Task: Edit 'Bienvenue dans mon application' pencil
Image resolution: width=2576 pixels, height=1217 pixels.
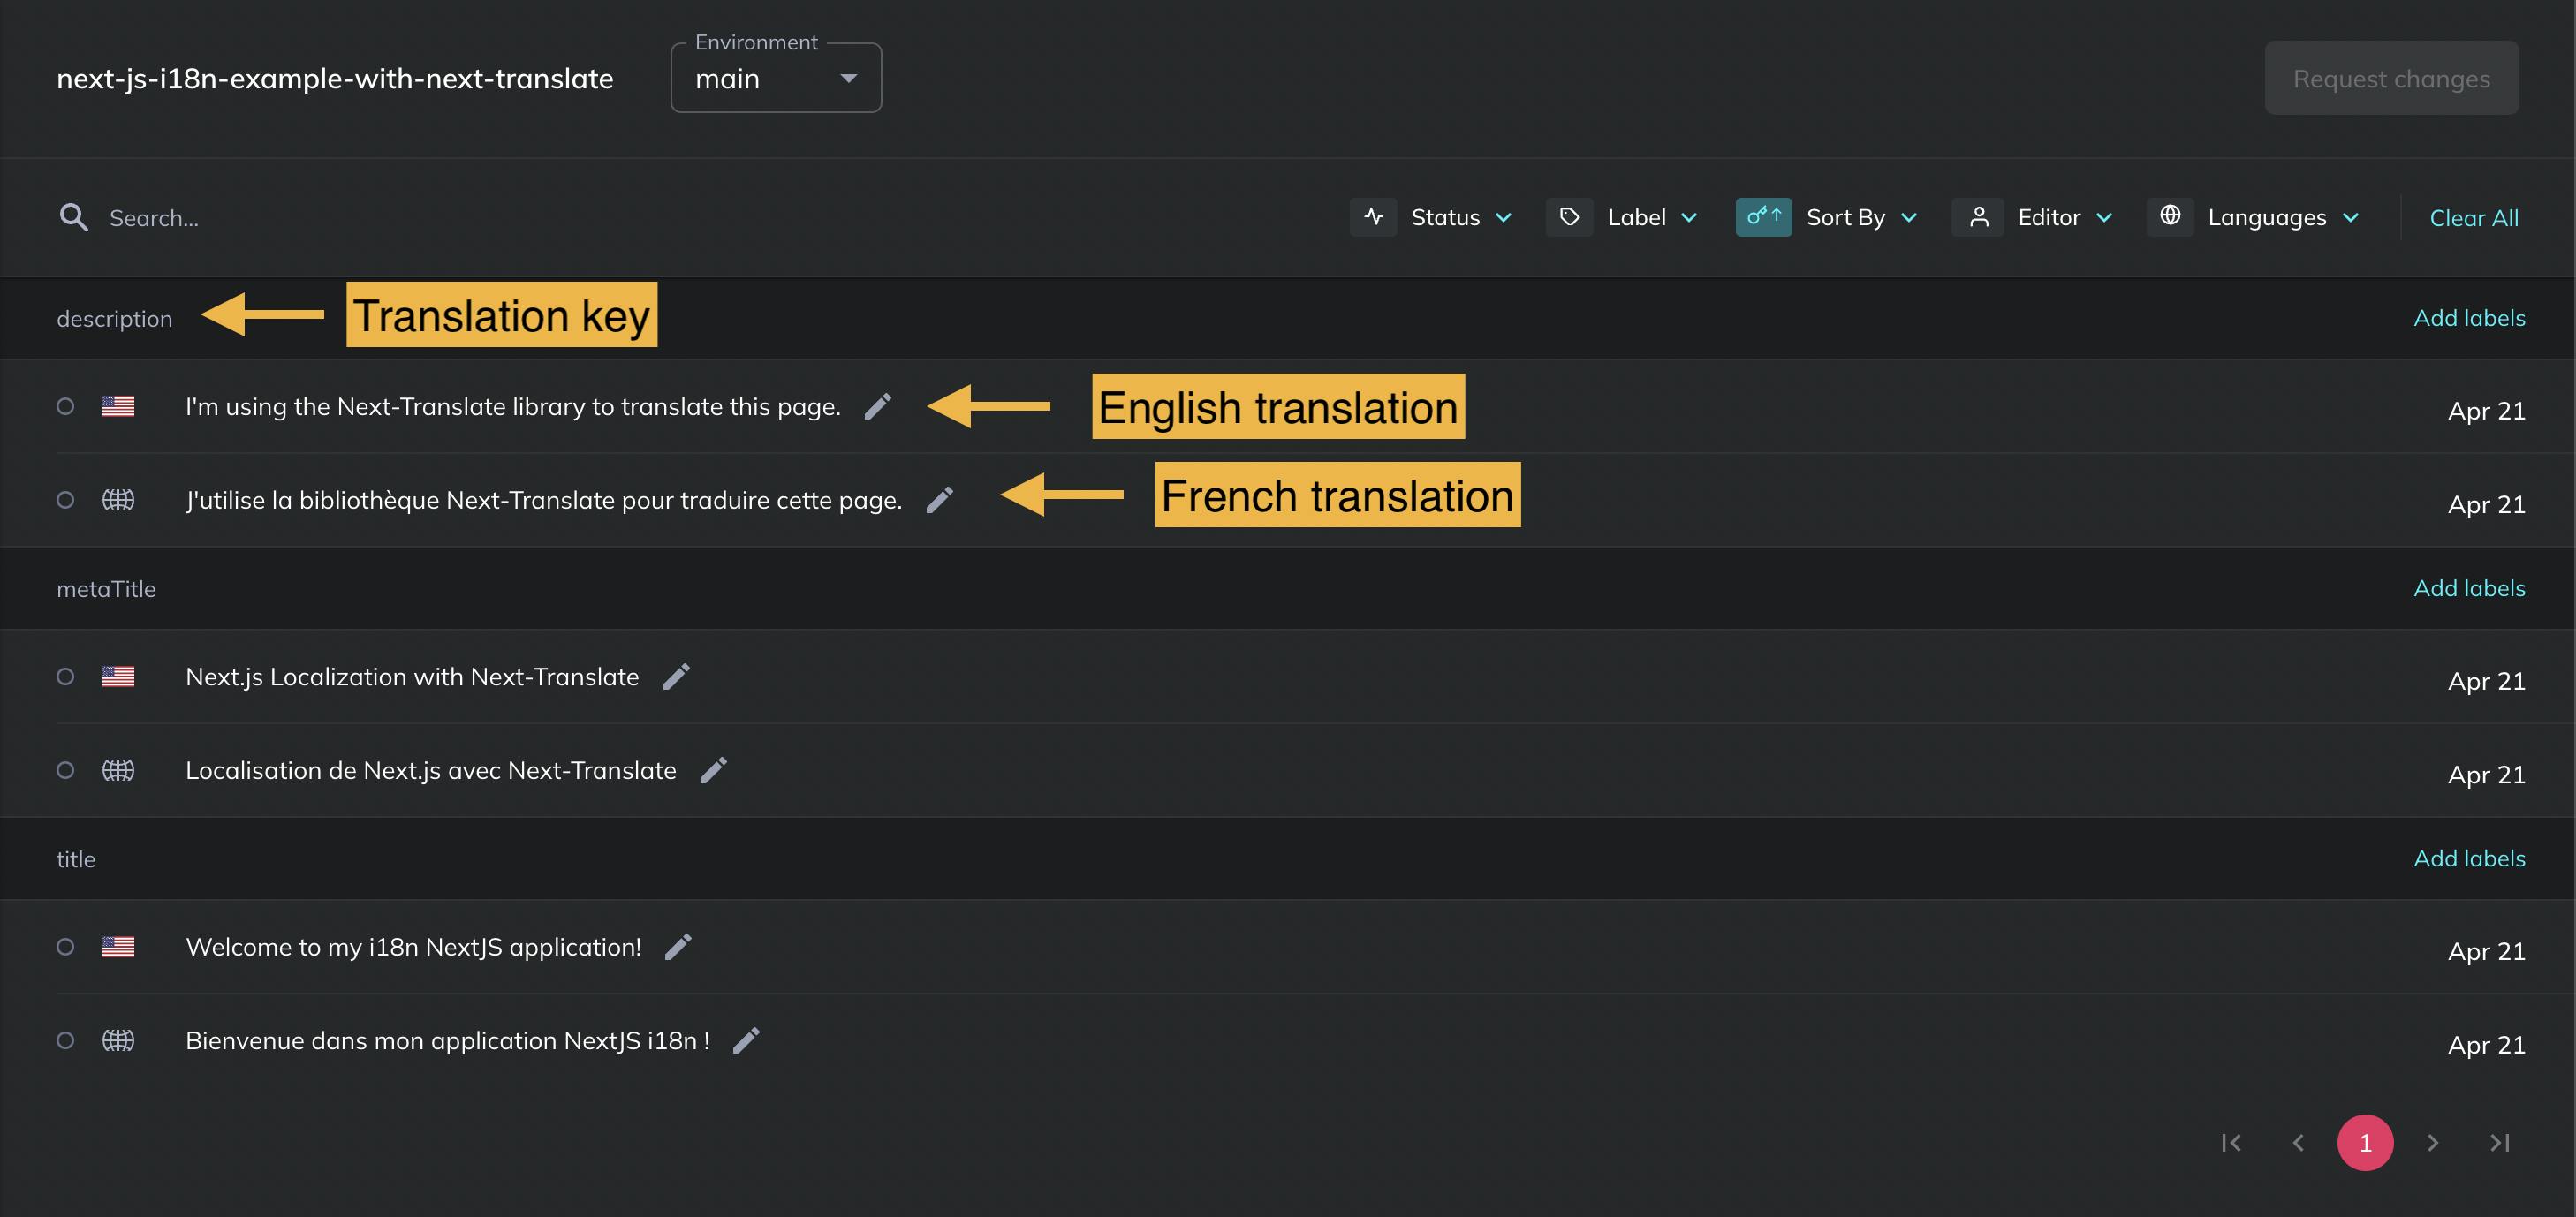Action: click(746, 1041)
